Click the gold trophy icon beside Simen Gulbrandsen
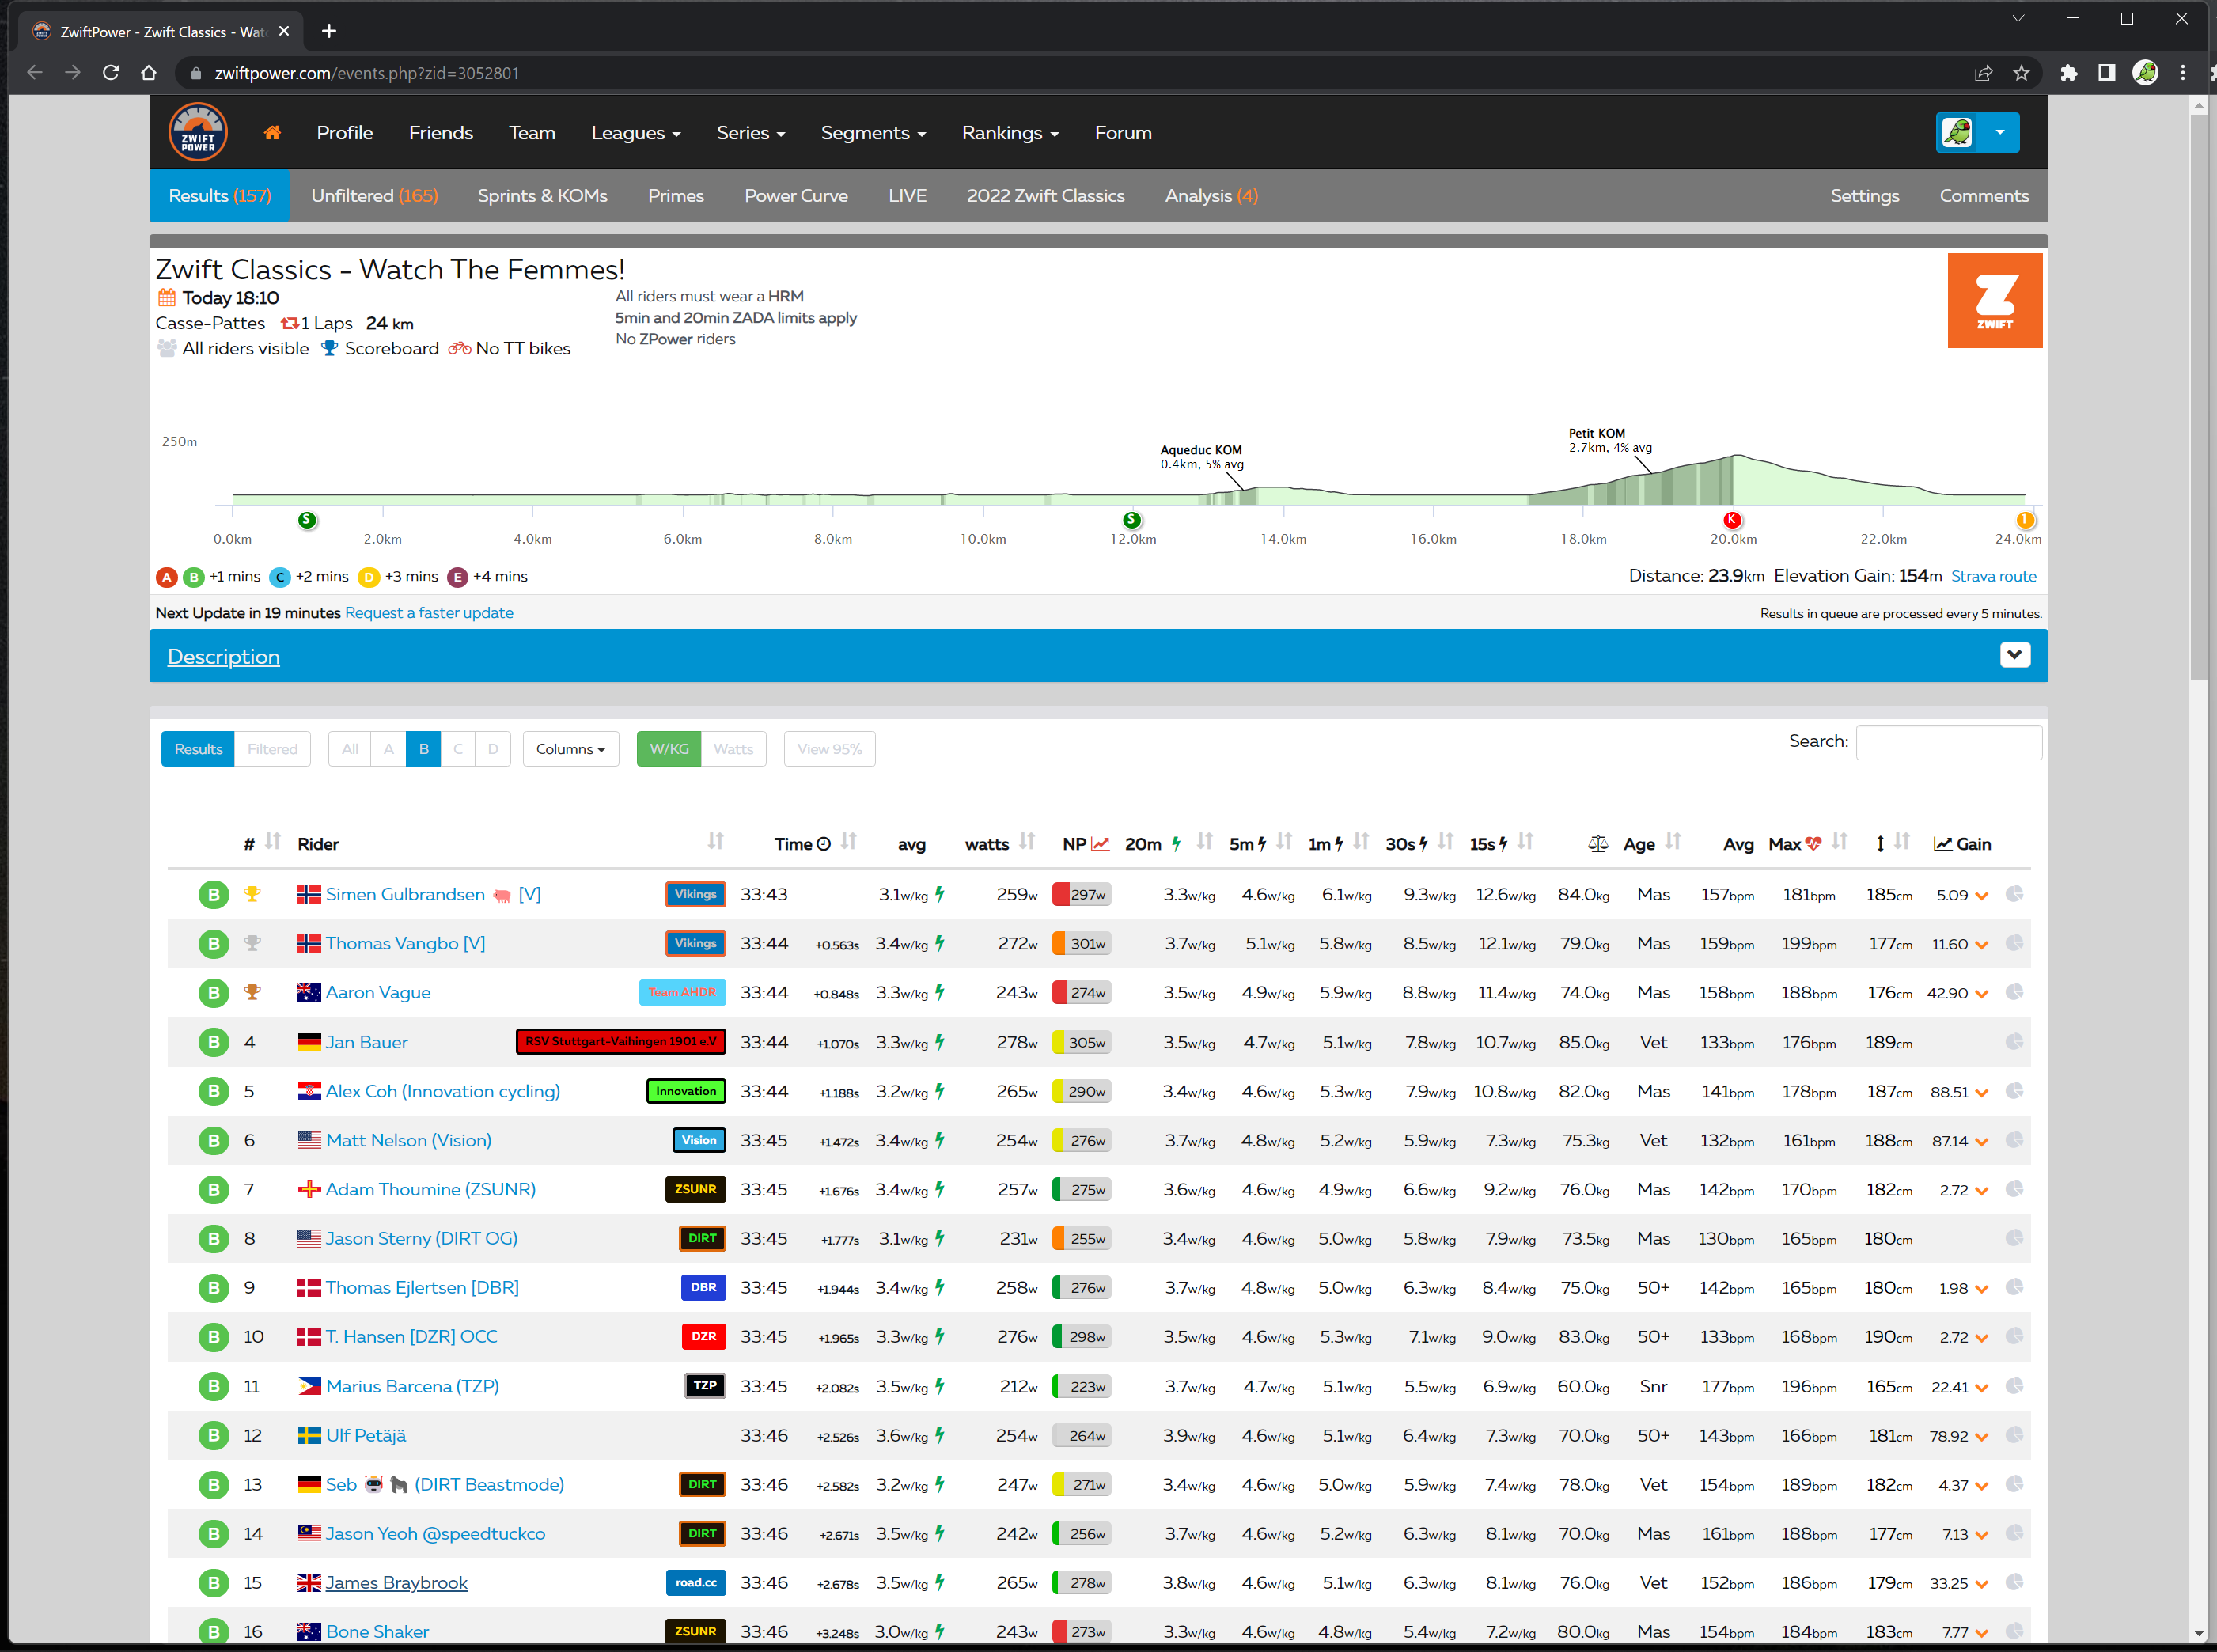 pos(252,894)
